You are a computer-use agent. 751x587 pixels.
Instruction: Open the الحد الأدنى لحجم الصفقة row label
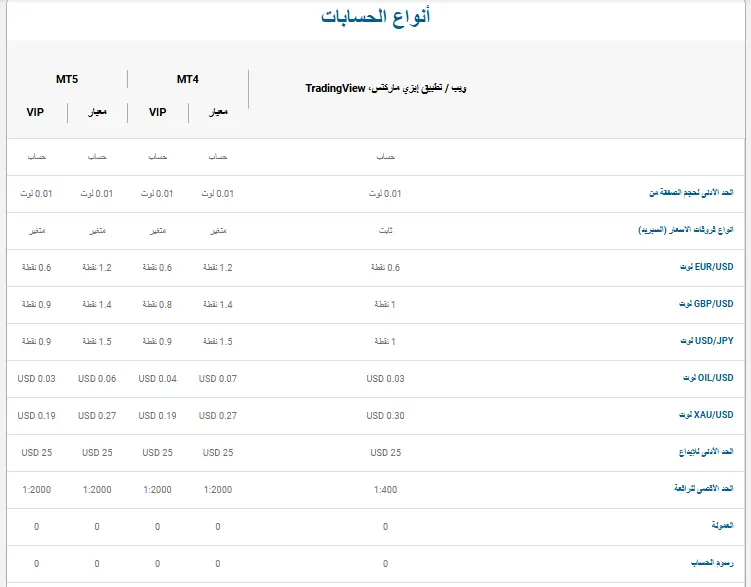(691, 192)
